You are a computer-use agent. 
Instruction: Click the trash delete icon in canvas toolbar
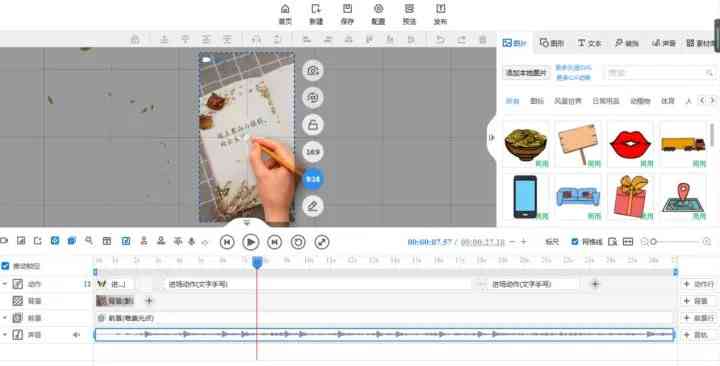(x=482, y=40)
